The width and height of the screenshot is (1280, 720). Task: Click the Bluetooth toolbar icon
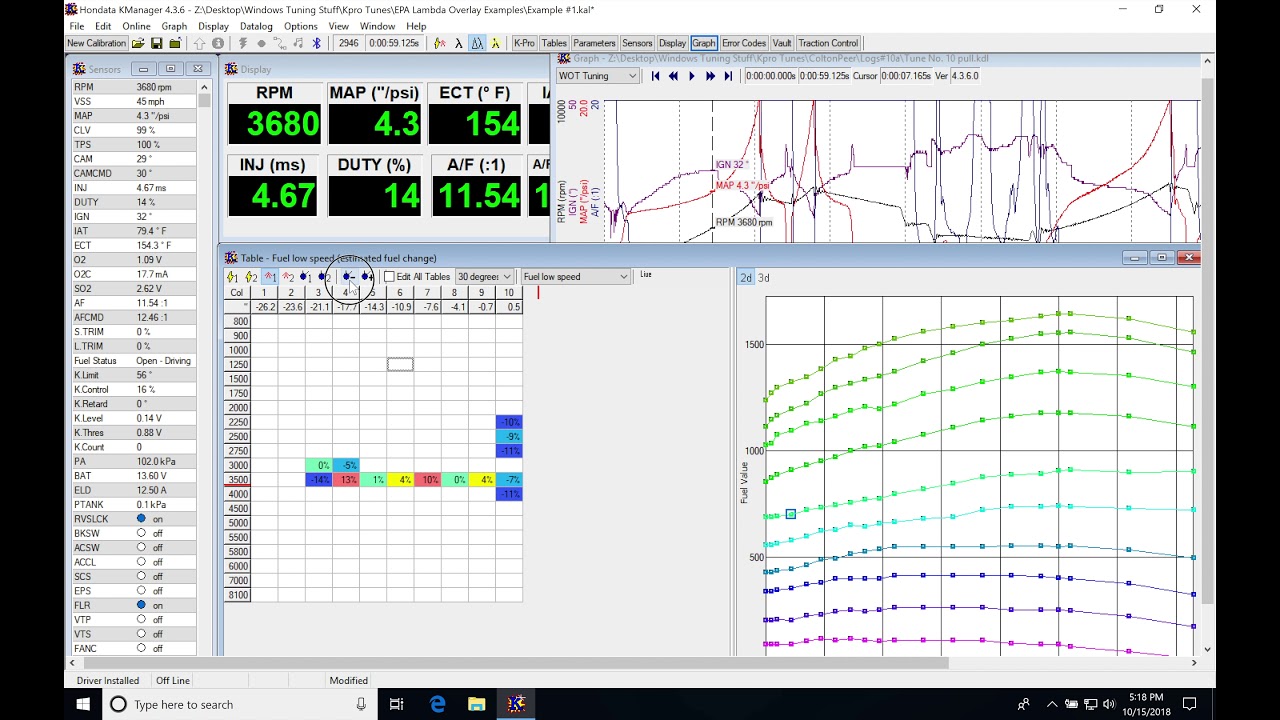[x=316, y=43]
